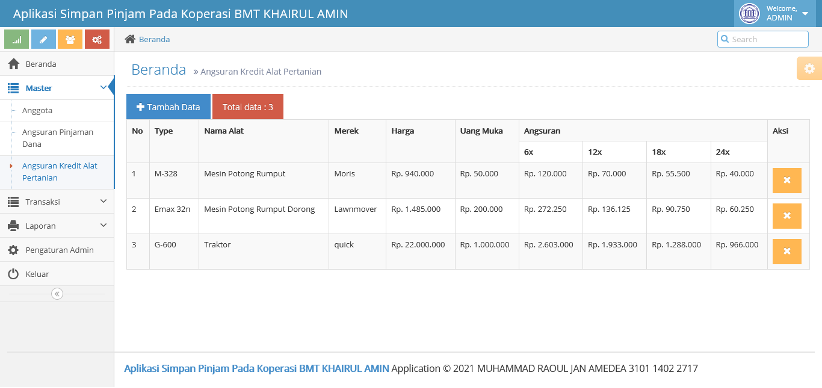822x388 pixels.
Task: Expand the Transaksi menu
Action: (57, 201)
